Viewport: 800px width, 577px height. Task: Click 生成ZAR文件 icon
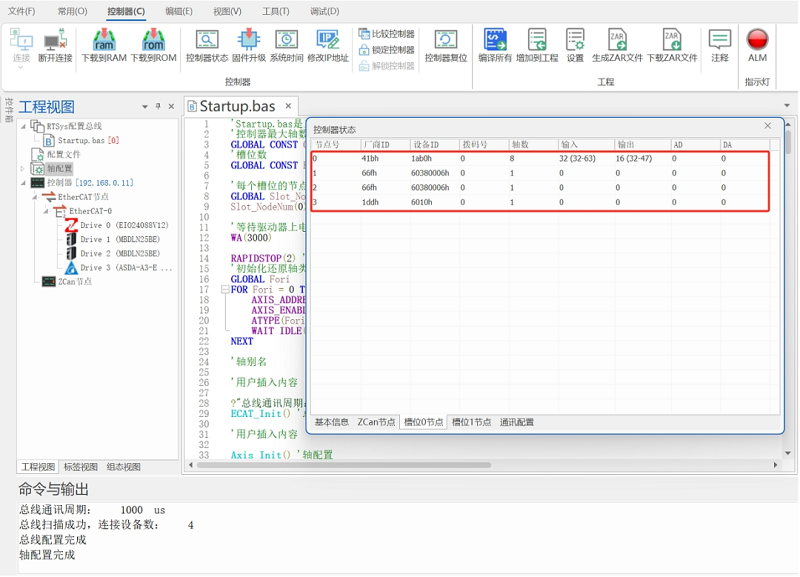coord(617,45)
